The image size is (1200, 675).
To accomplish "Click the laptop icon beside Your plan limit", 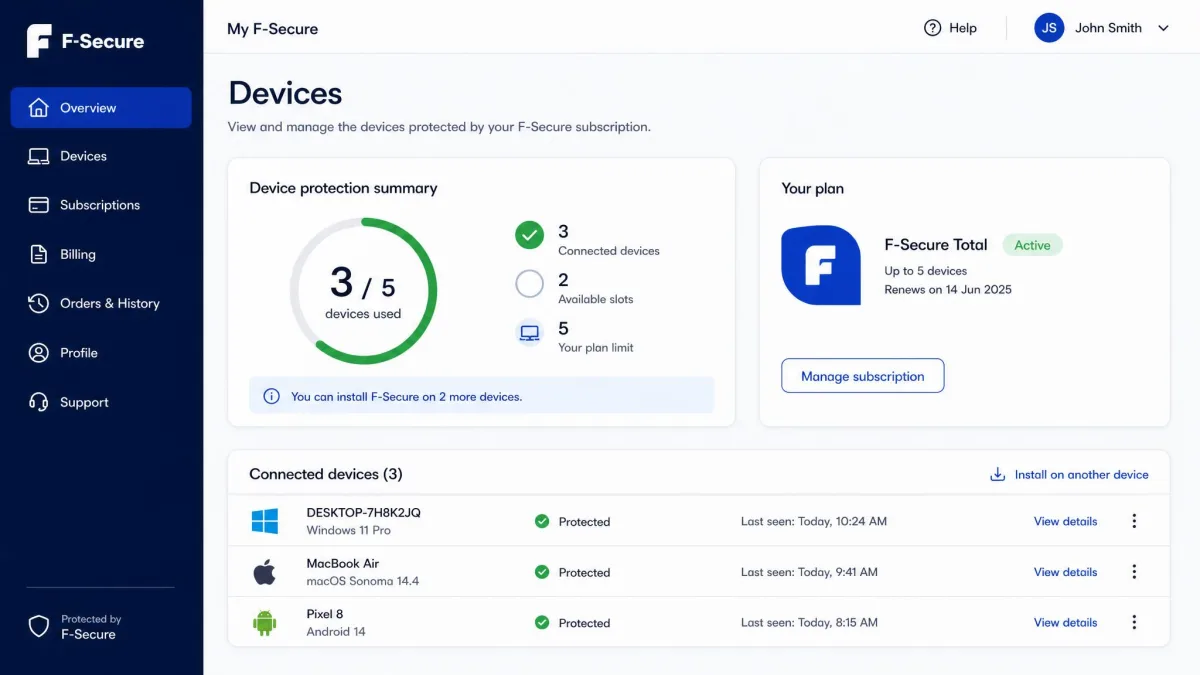I will point(529,332).
